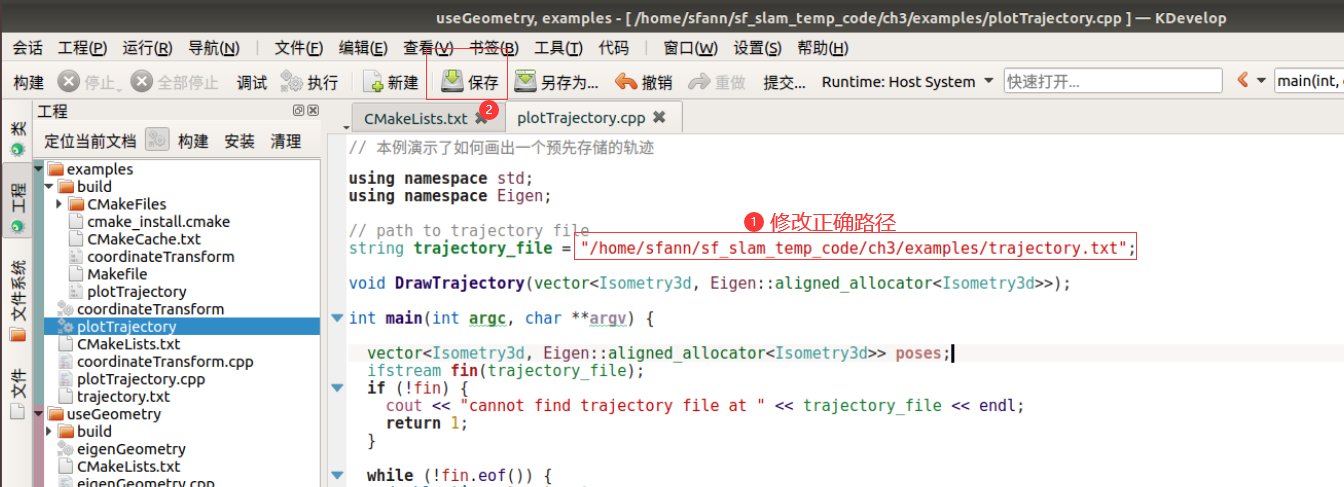Open the 编辑(E) menu
This screenshot has width=1344, height=487.
(364, 48)
